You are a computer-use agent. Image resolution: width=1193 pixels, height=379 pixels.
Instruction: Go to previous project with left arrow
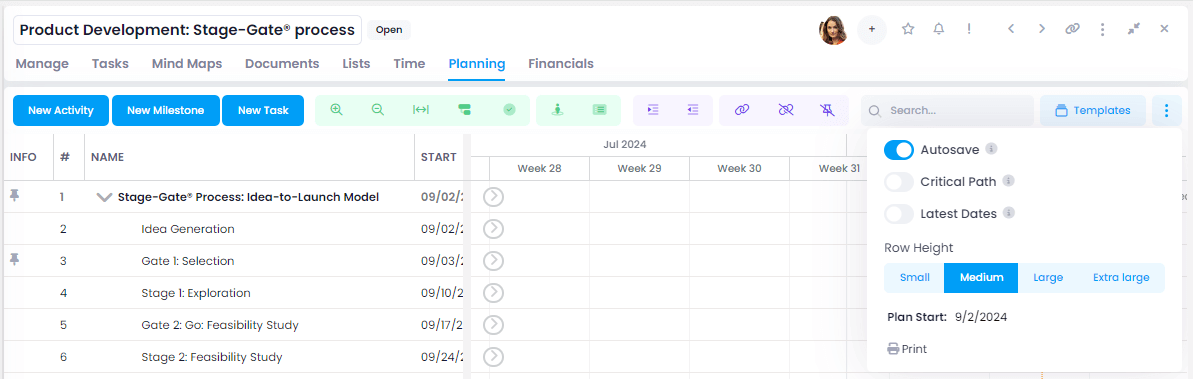pos(1010,29)
